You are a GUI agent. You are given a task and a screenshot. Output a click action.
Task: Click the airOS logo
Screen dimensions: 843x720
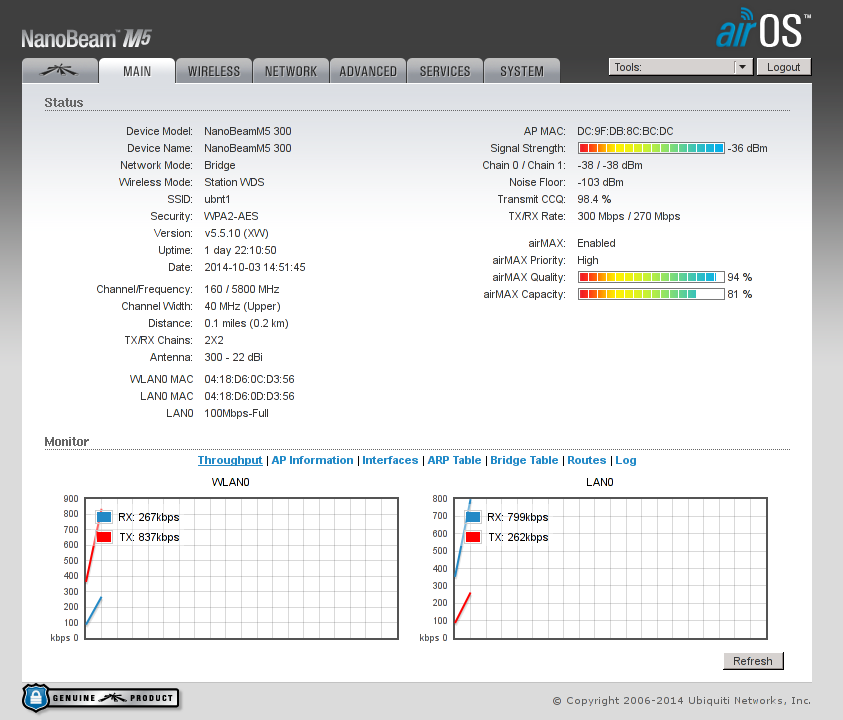[762, 28]
